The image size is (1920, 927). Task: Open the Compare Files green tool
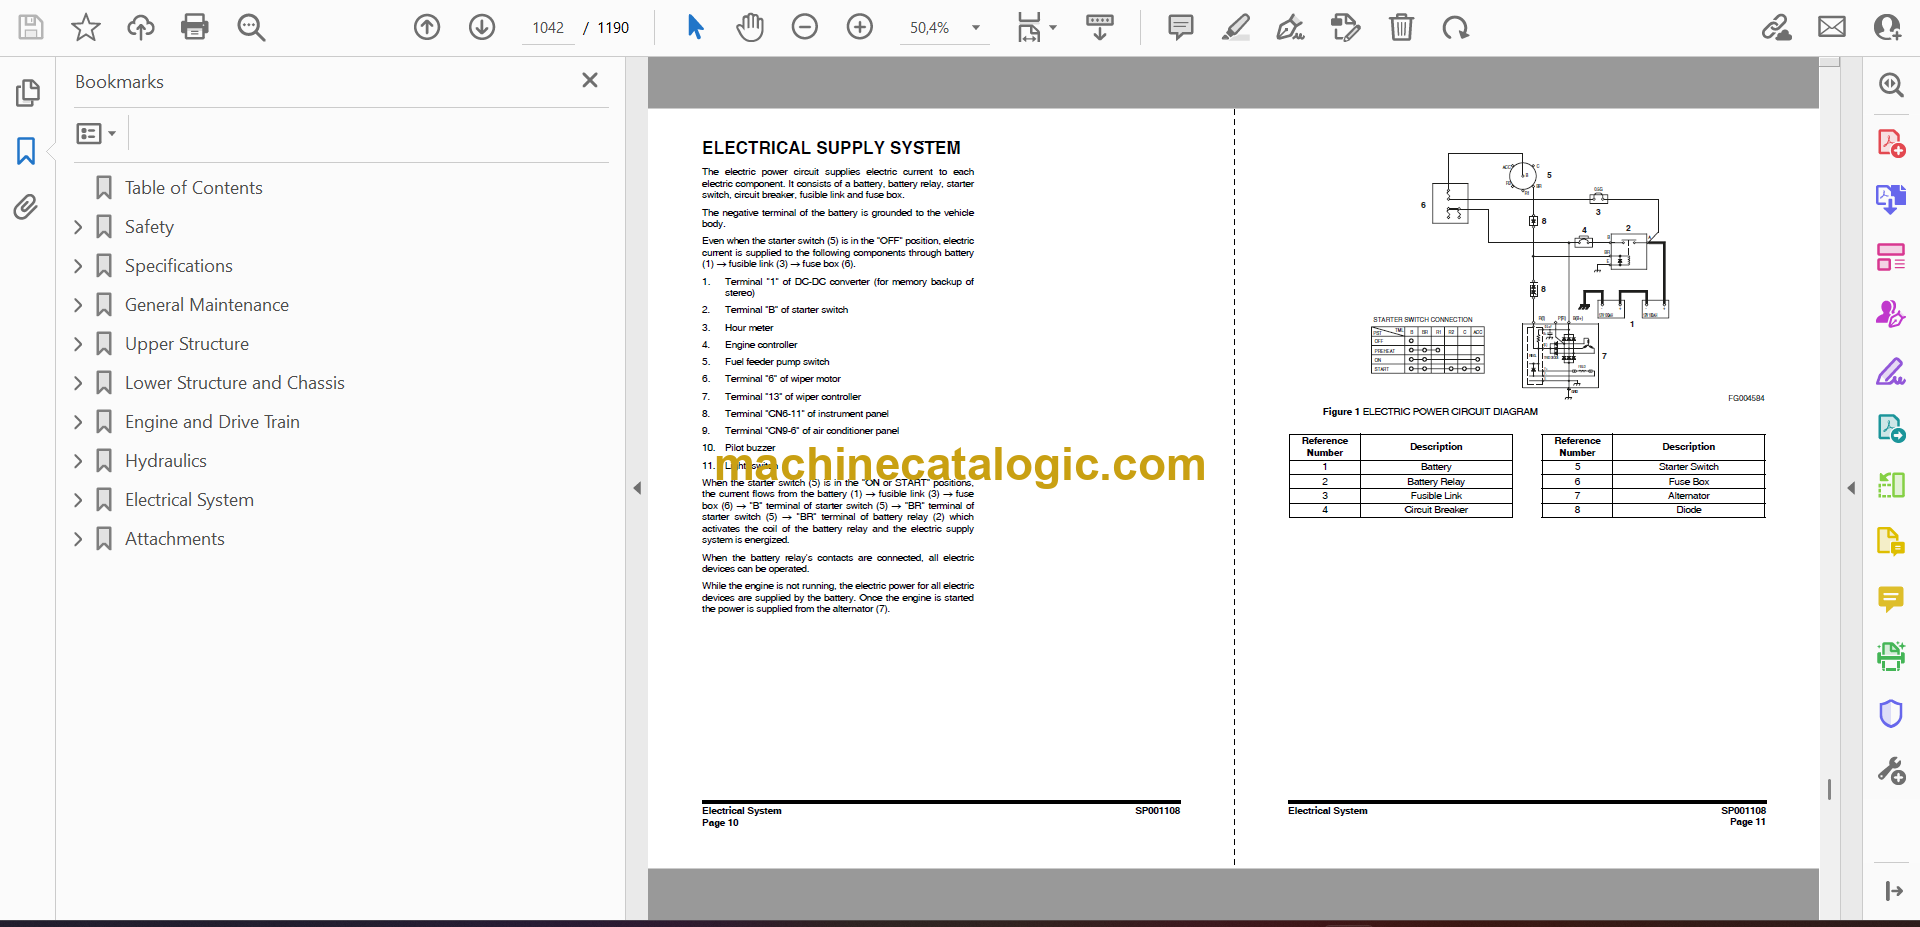pos(1891,485)
